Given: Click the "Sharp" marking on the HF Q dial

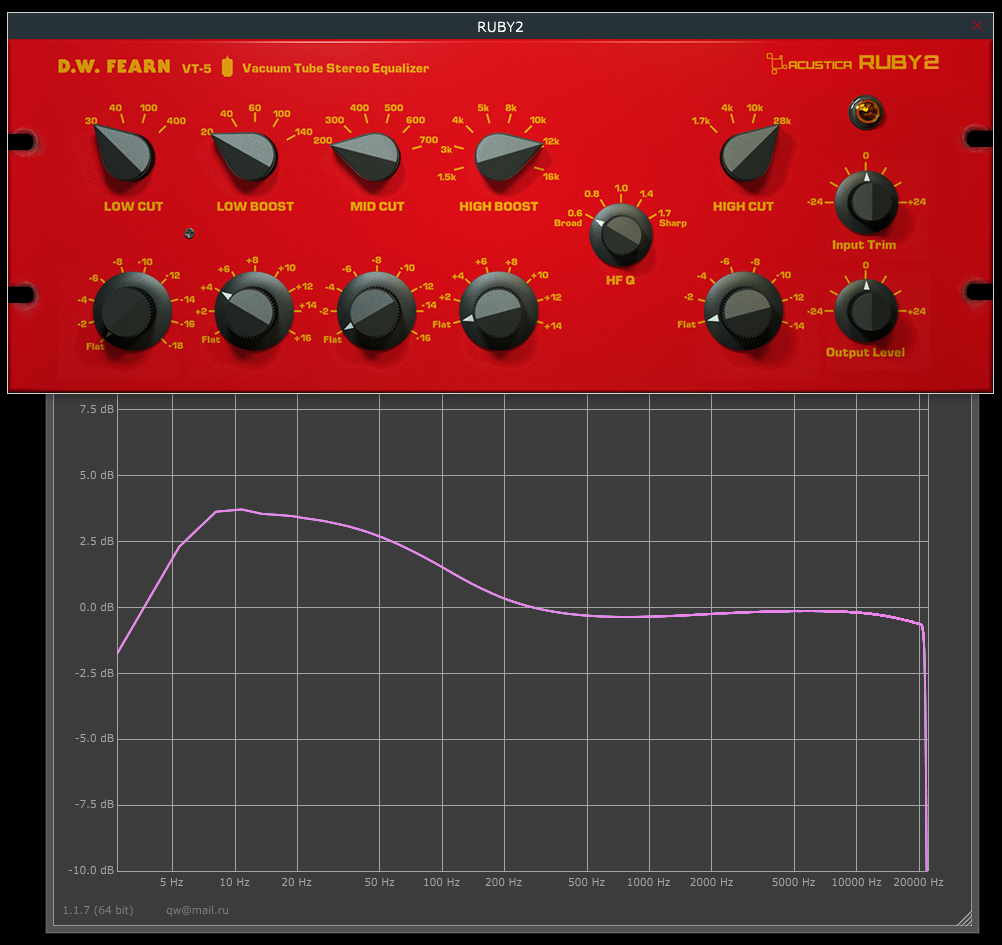Looking at the screenshot, I should click(673, 223).
